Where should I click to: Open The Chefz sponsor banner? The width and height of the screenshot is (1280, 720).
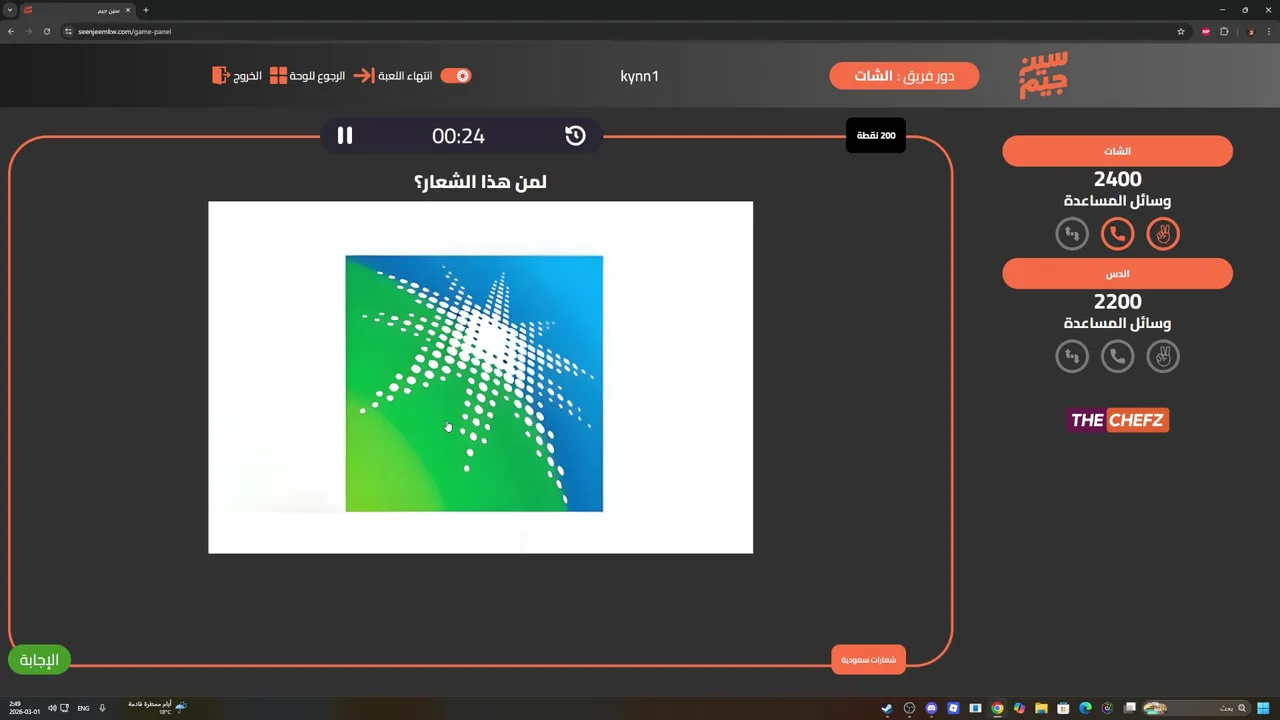(1118, 420)
